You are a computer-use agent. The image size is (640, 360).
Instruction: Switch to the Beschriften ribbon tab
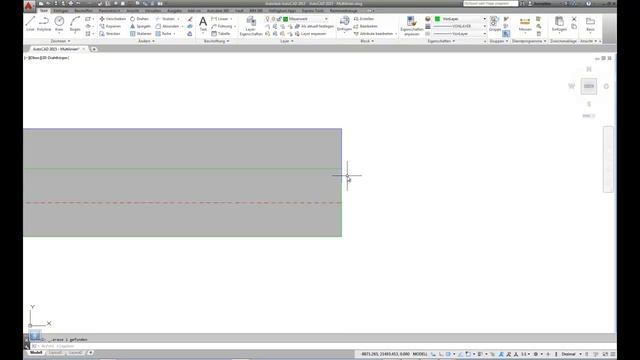point(84,11)
